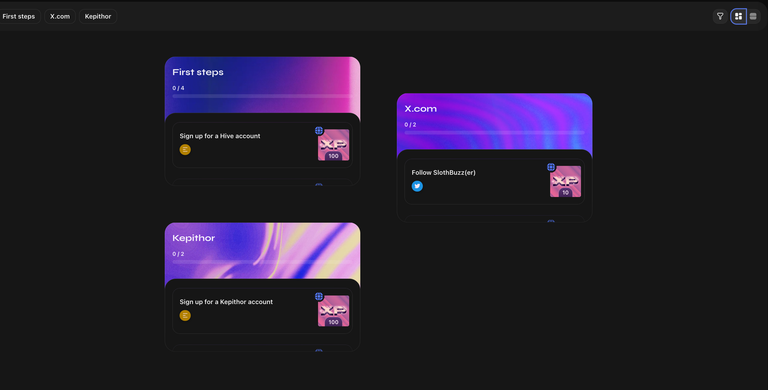Click blue globe badge on Kepithor account quest reward
The height and width of the screenshot is (390, 768).
point(319,296)
